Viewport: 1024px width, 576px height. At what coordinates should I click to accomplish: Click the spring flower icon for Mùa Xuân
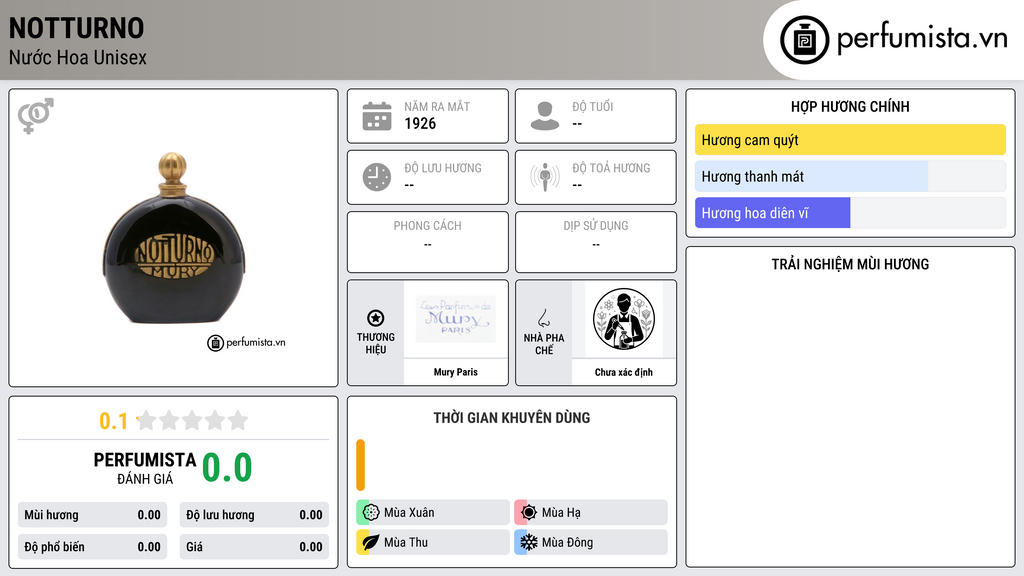371,512
